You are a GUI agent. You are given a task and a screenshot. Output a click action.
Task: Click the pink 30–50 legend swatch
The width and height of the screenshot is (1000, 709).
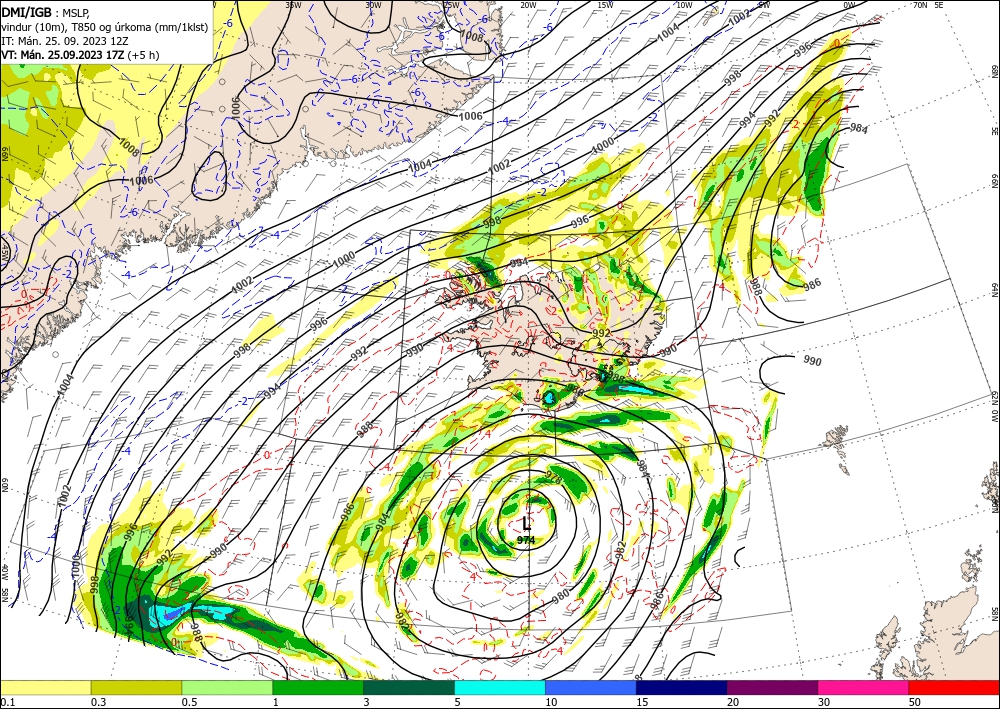864,688
